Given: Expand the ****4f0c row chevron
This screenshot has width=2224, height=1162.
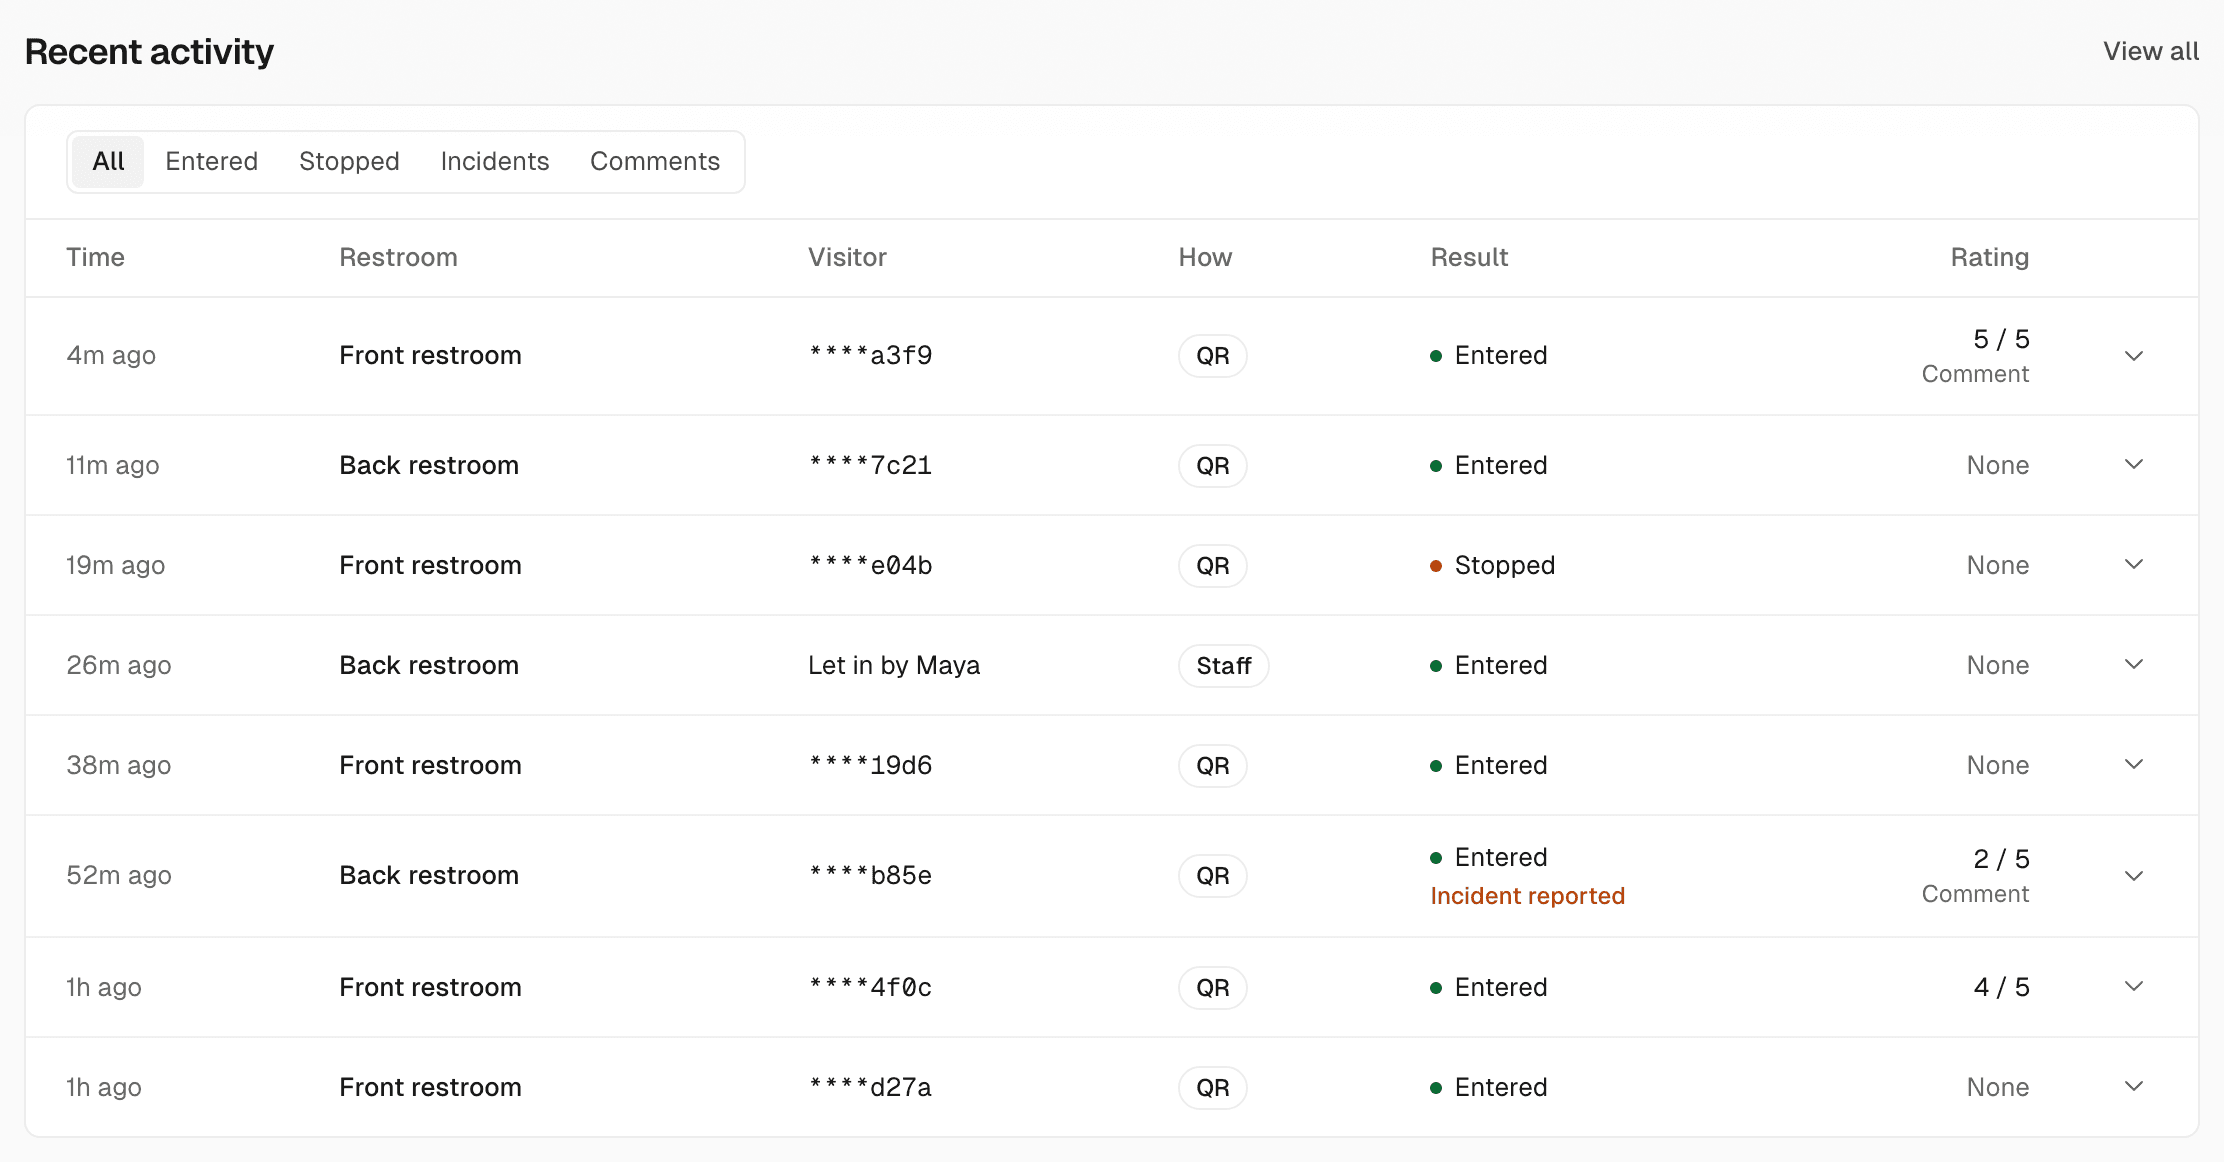Looking at the screenshot, I should pyautogui.click(x=2133, y=986).
